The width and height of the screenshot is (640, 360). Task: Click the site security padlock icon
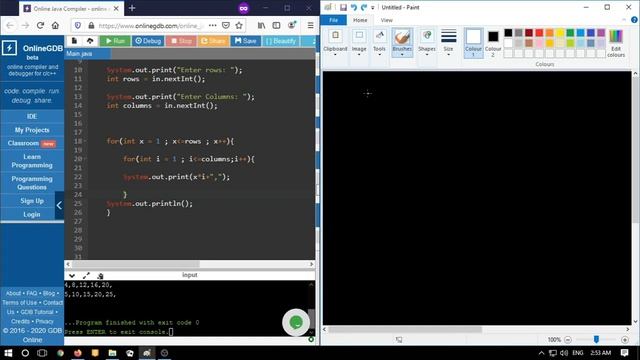[x=91, y=25]
